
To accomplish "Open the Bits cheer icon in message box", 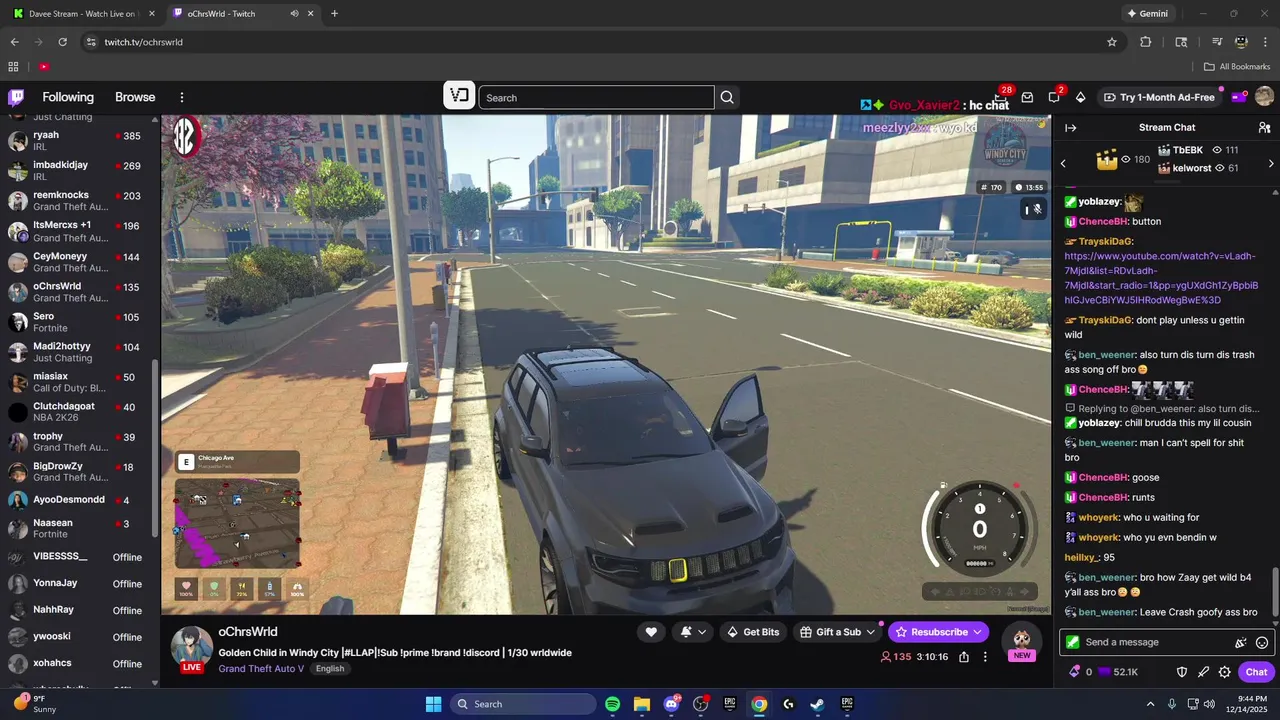I will pos(1241,643).
